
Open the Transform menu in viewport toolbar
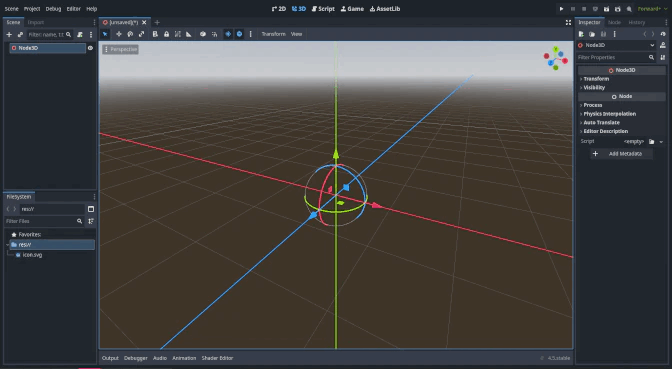click(x=273, y=34)
